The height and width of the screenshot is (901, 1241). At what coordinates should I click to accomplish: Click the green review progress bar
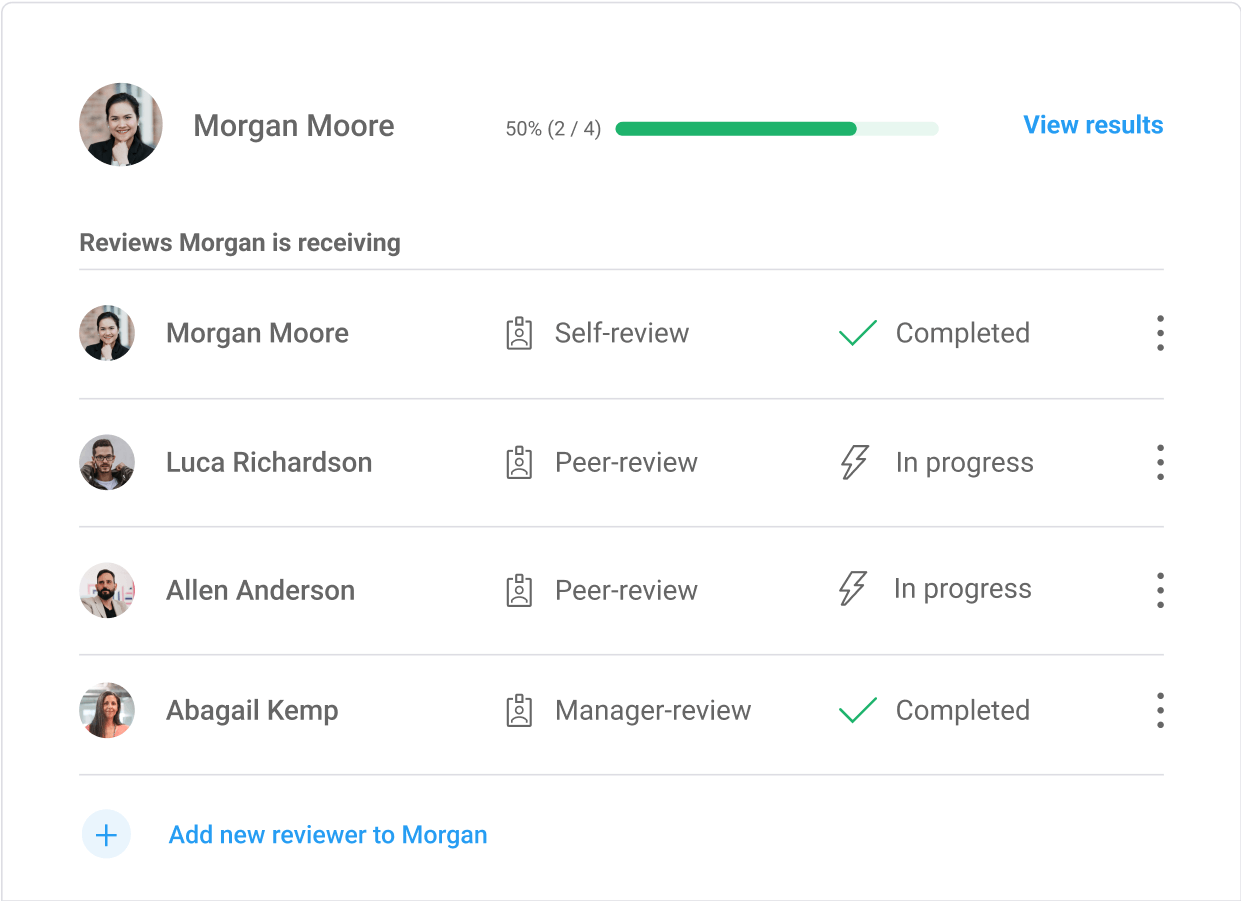coord(777,128)
